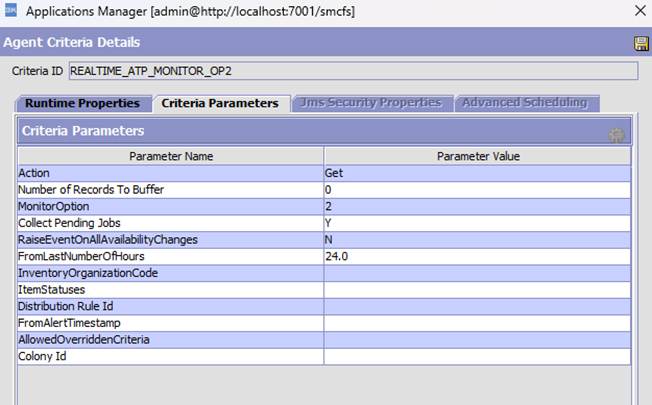Click the Collect Pending Jobs value cell
Screen dimensions: 652x405
point(477,223)
